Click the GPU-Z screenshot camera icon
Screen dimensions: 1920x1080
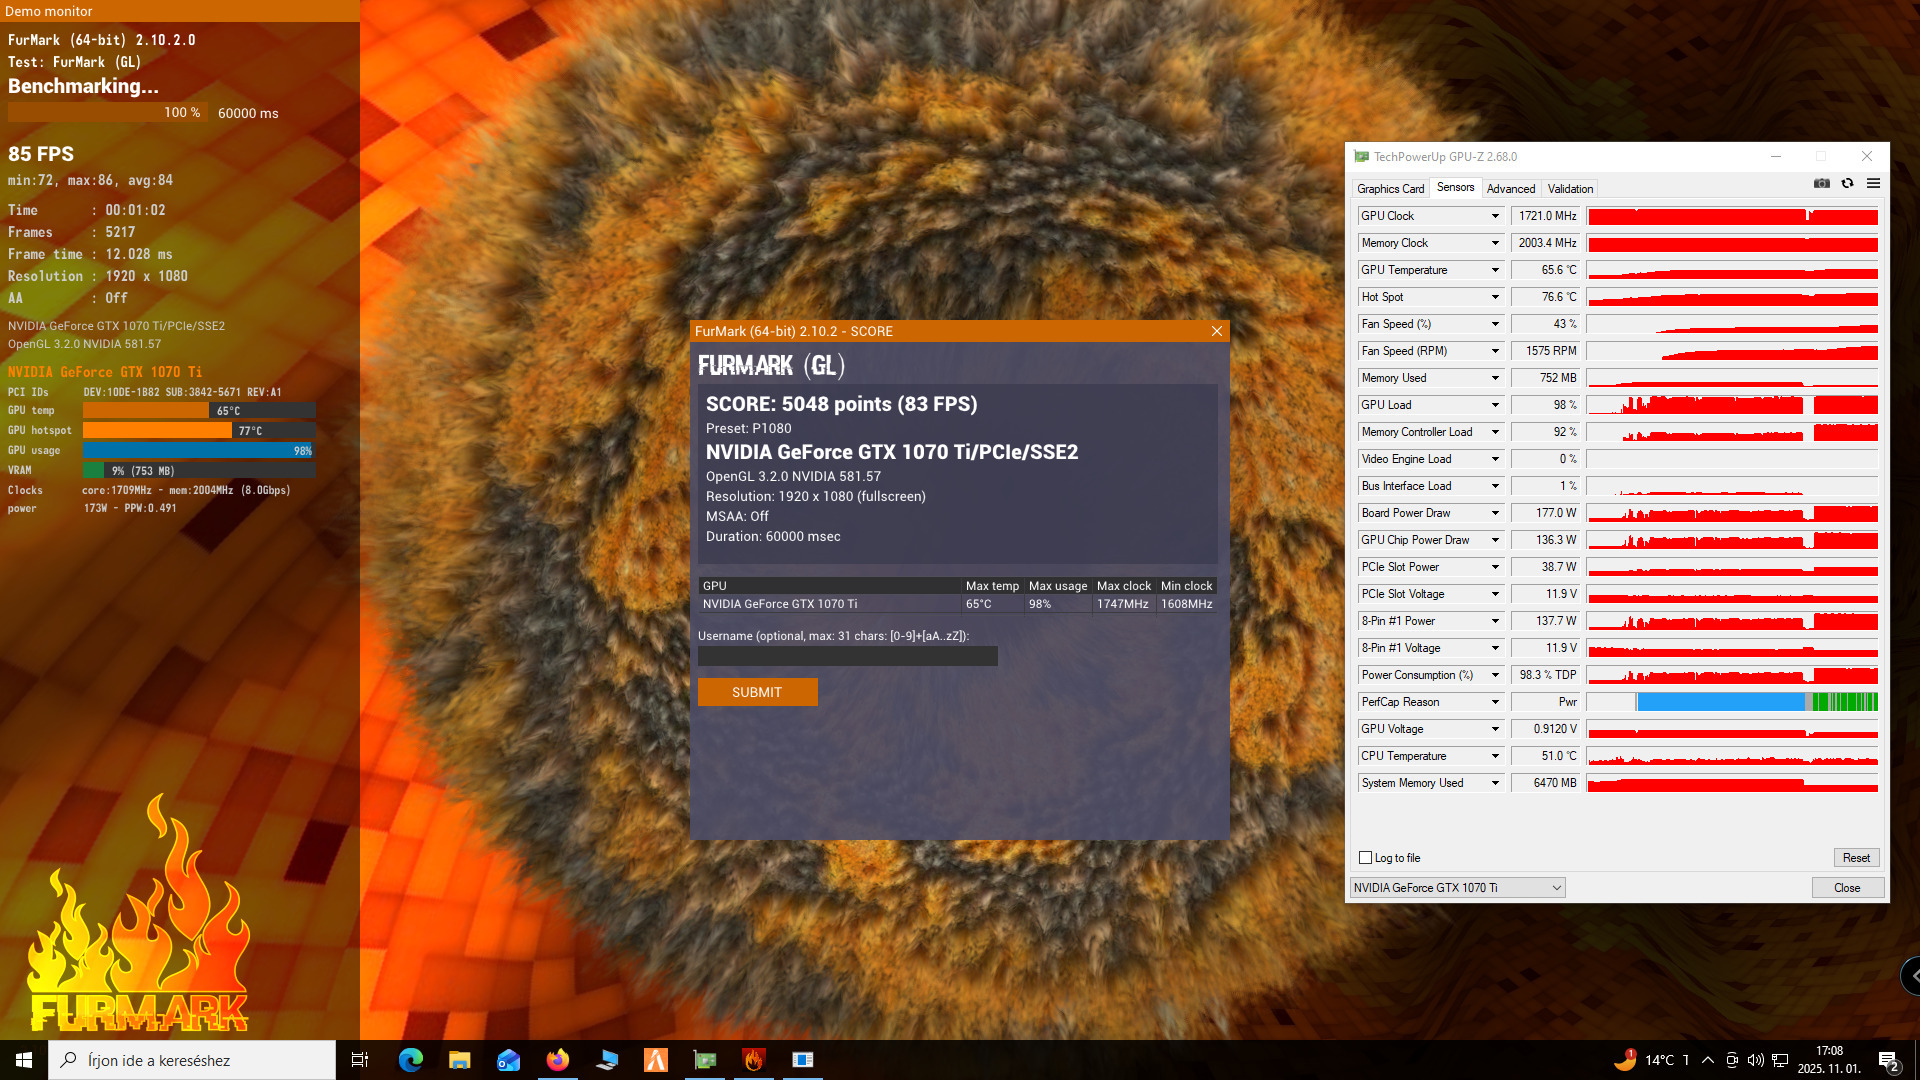click(x=1821, y=184)
